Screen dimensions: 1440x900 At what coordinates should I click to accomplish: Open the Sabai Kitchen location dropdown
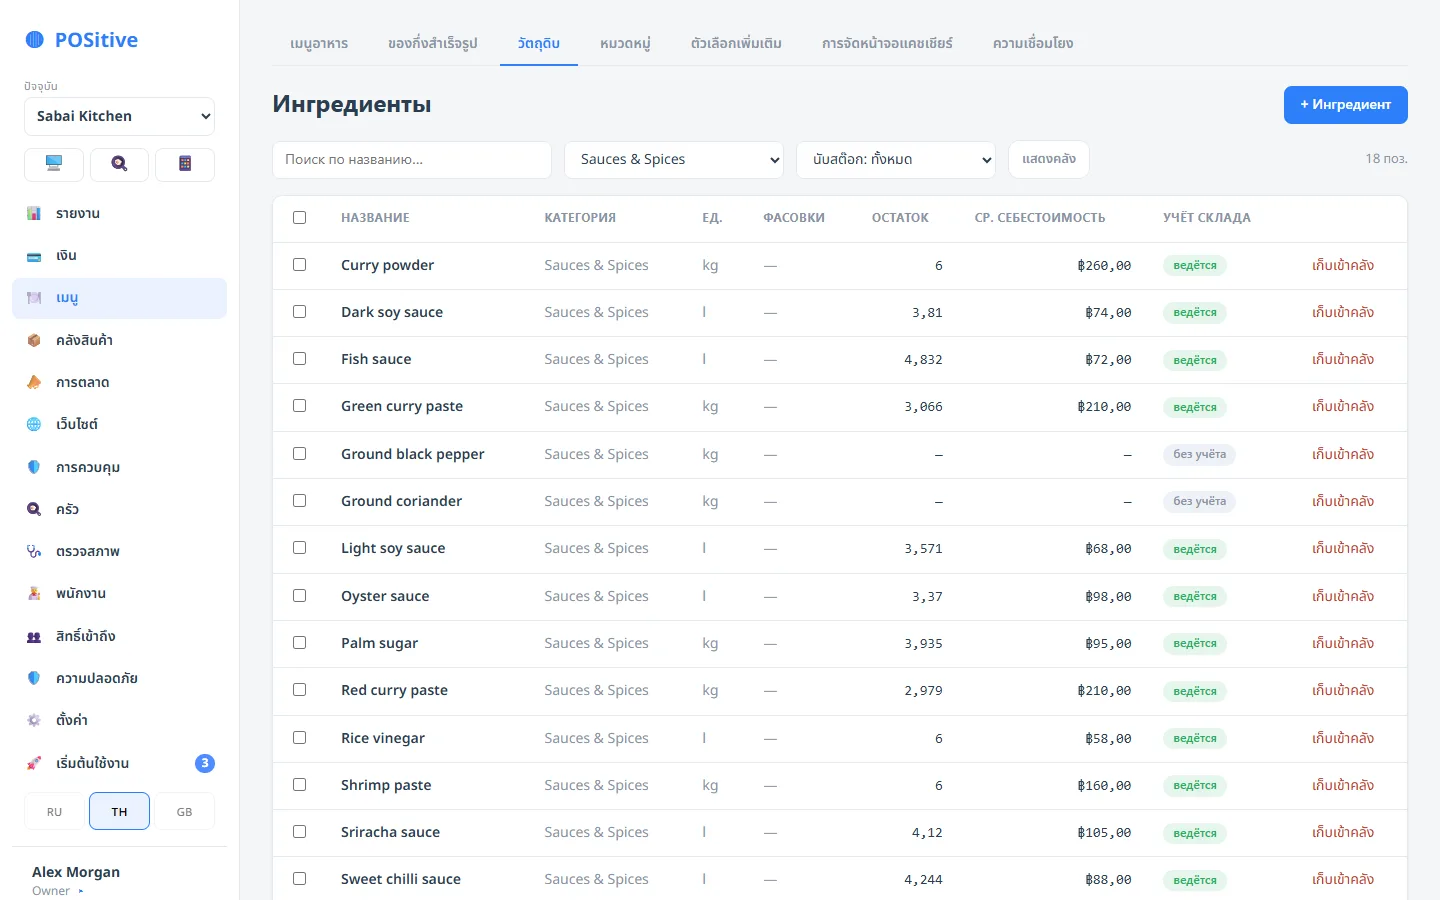click(119, 116)
